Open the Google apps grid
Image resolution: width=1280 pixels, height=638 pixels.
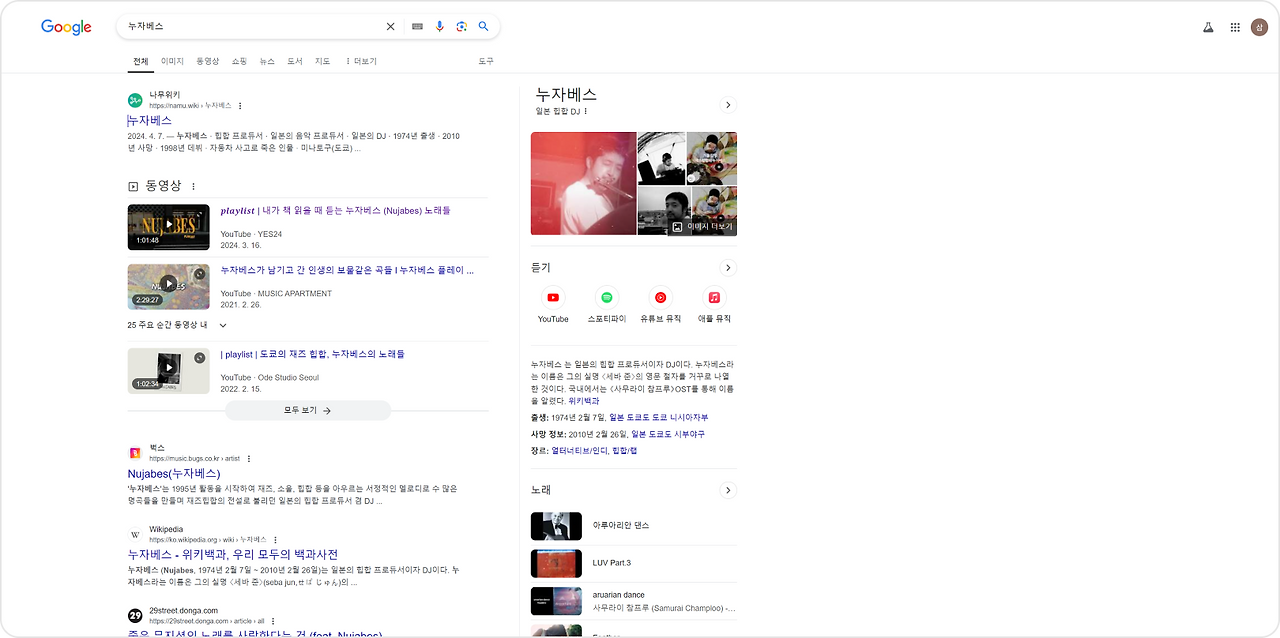pos(1235,27)
